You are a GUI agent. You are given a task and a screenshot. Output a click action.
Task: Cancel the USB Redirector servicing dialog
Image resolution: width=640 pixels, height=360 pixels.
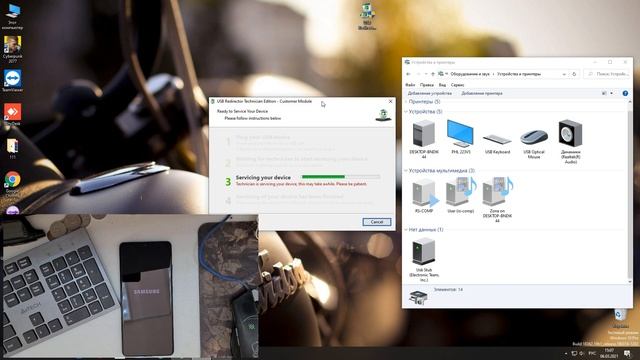pos(377,222)
